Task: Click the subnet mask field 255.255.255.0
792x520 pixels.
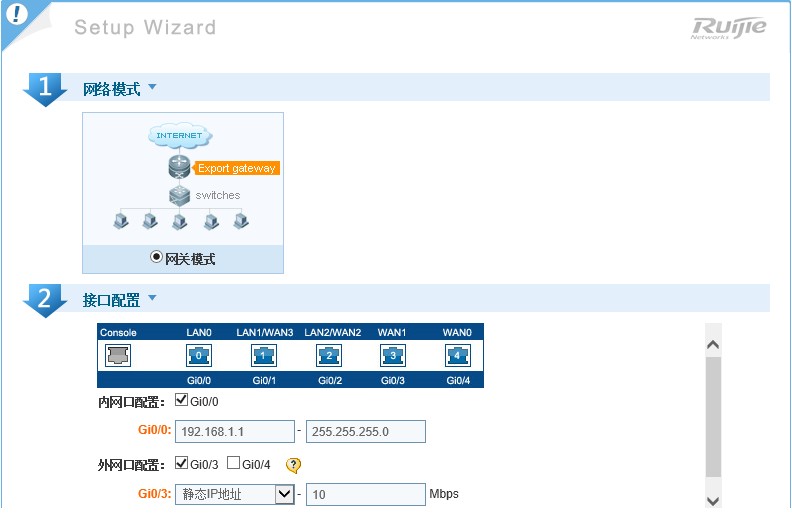Action: 366,432
